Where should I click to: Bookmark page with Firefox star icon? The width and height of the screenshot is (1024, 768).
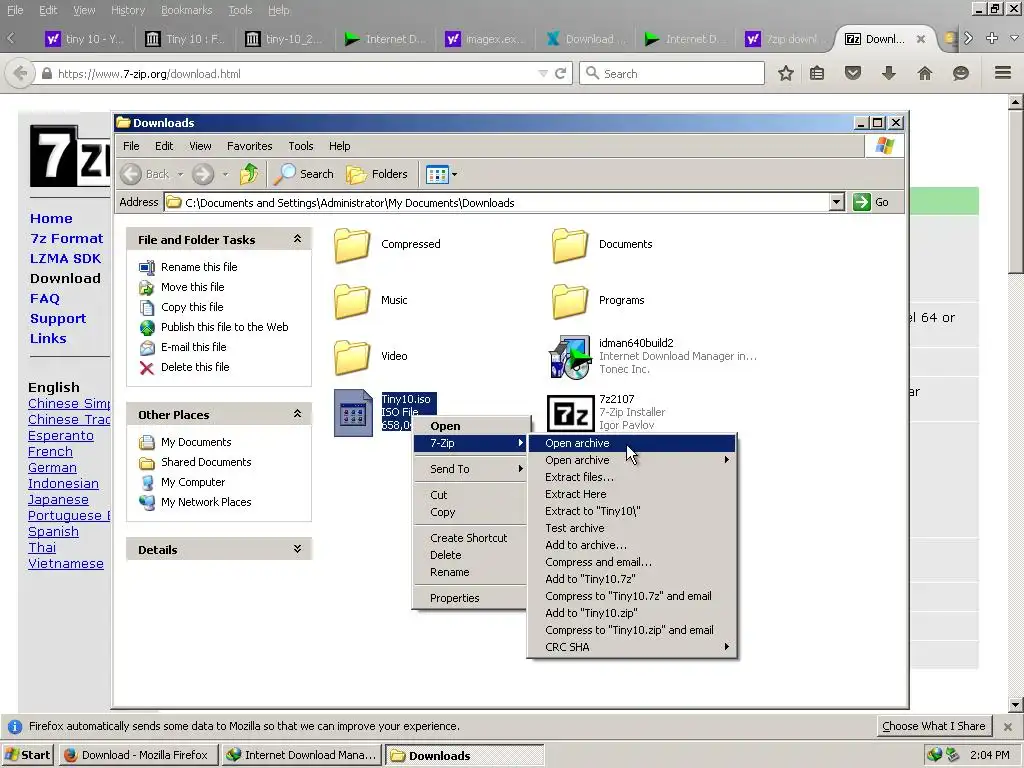pyautogui.click(x=786, y=73)
